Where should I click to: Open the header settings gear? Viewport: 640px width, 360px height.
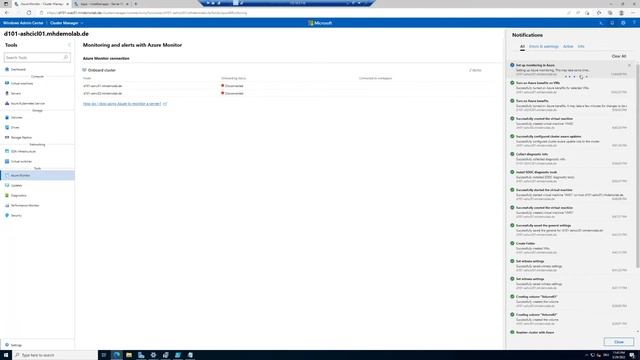click(623, 23)
